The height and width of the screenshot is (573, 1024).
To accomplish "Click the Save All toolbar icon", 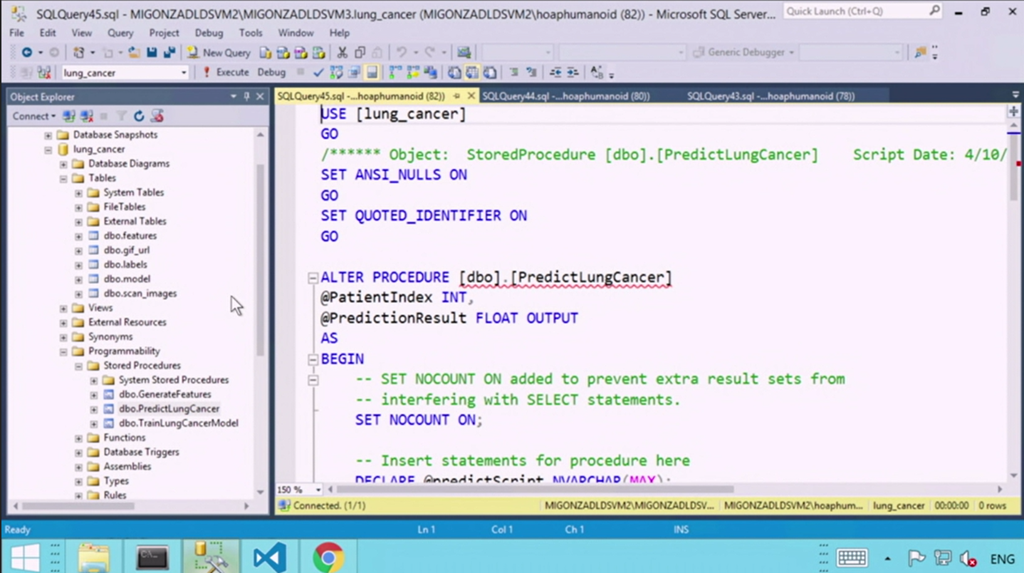I will tap(169, 52).
